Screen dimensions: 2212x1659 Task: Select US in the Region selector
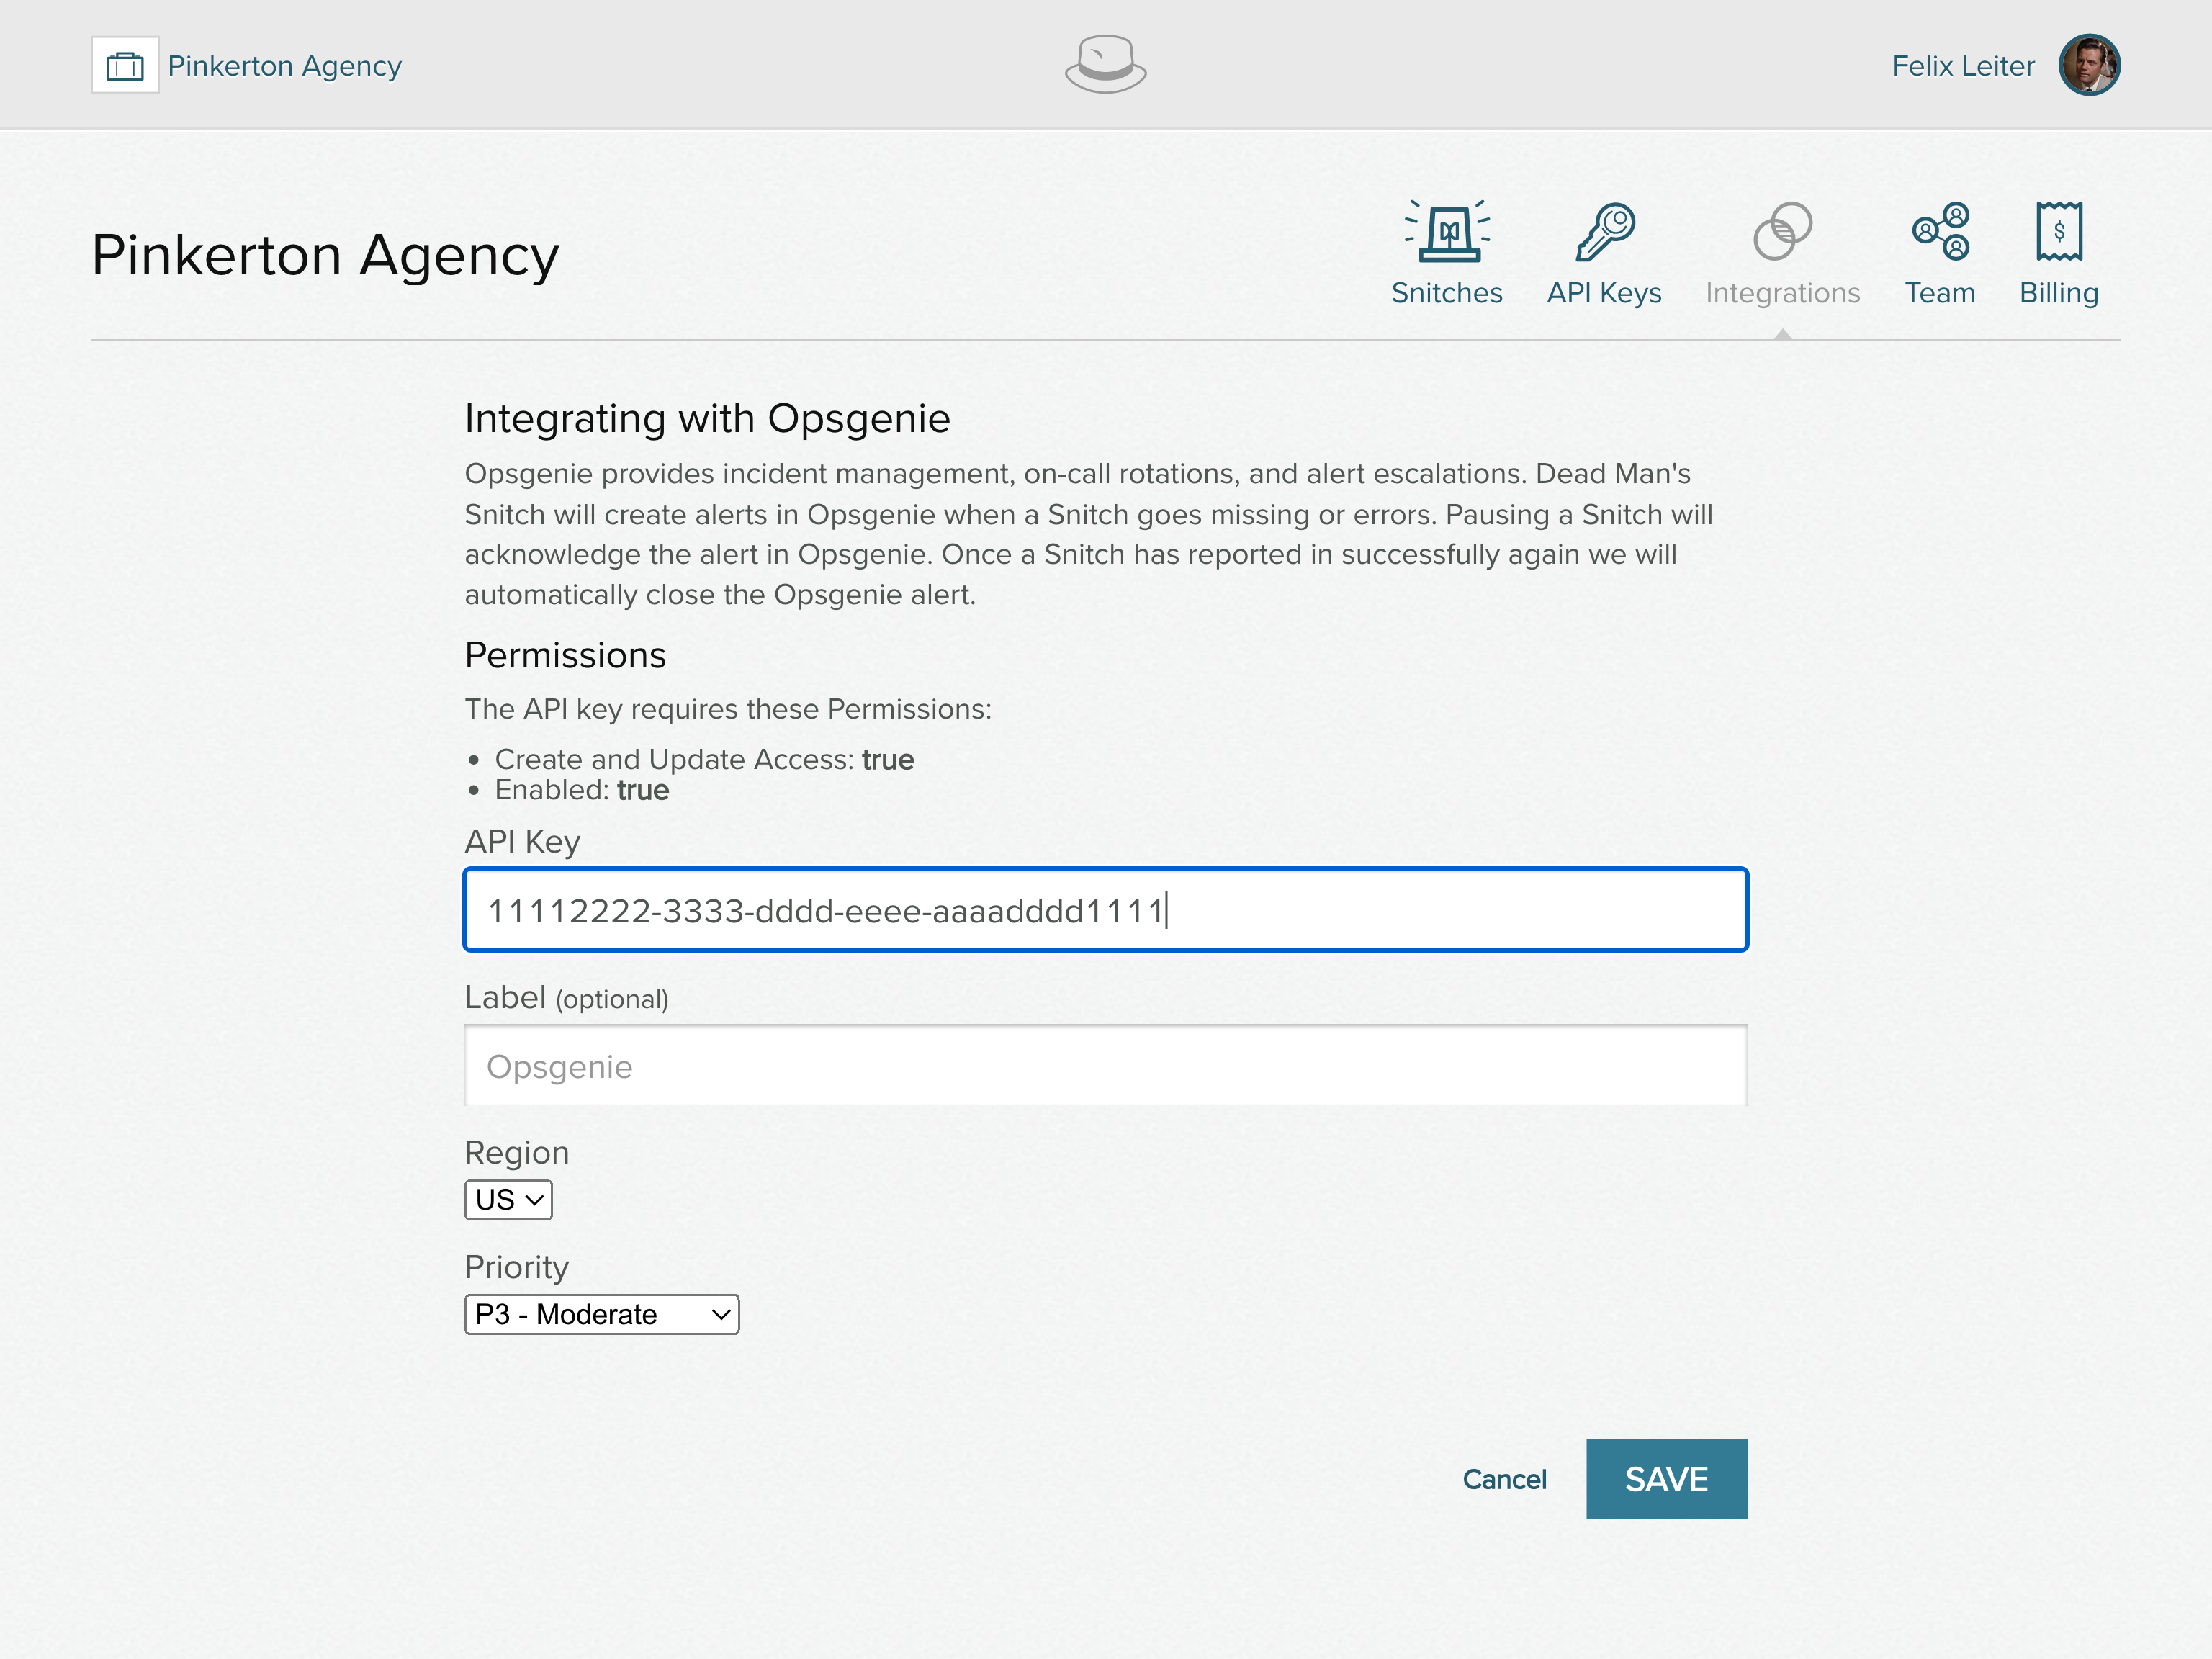tap(508, 1200)
